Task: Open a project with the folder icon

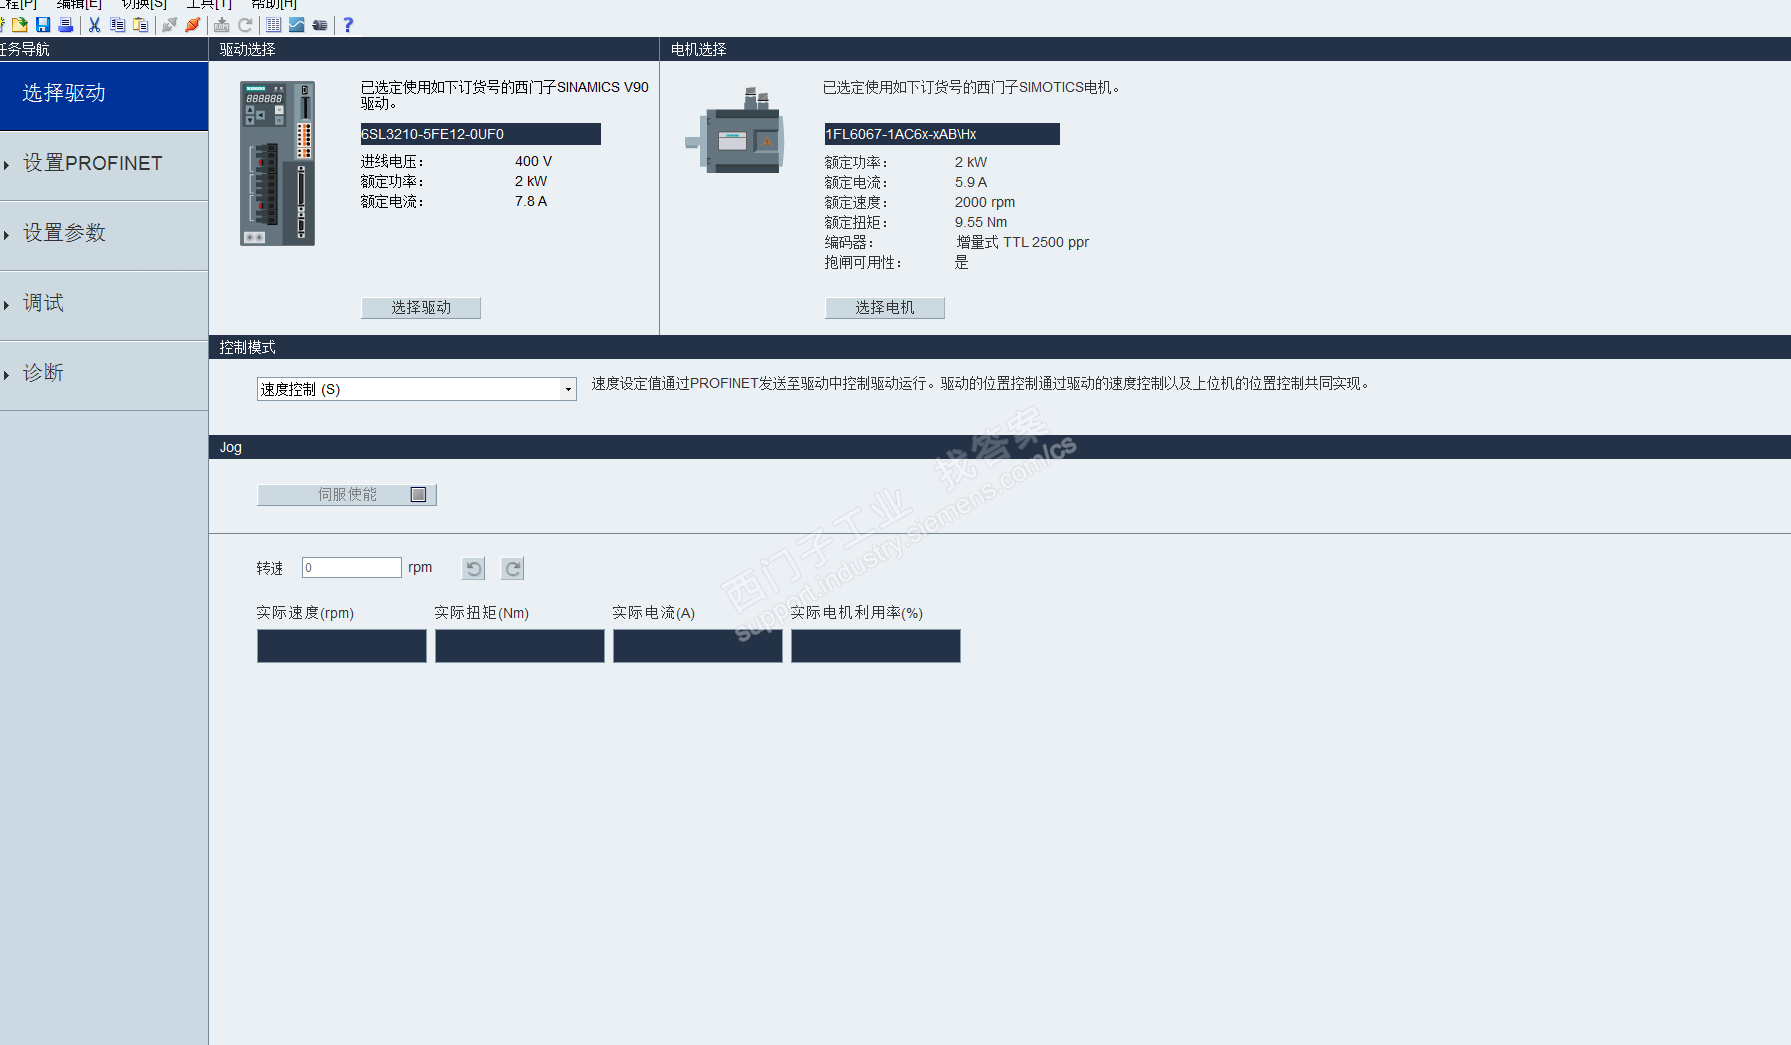Action: point(20,25)
